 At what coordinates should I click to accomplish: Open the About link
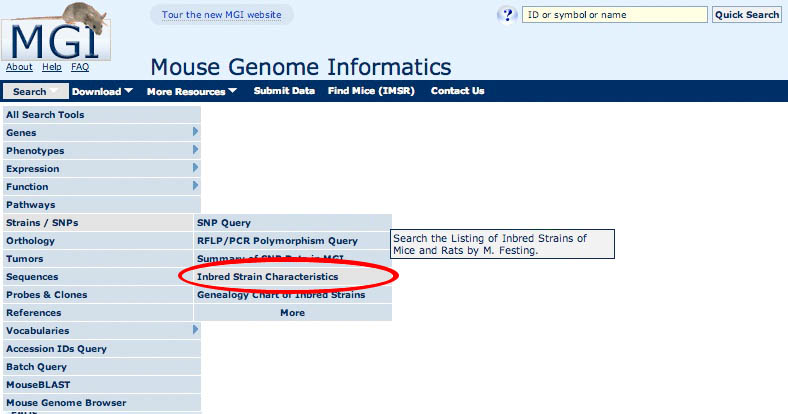tap(19, 67)
